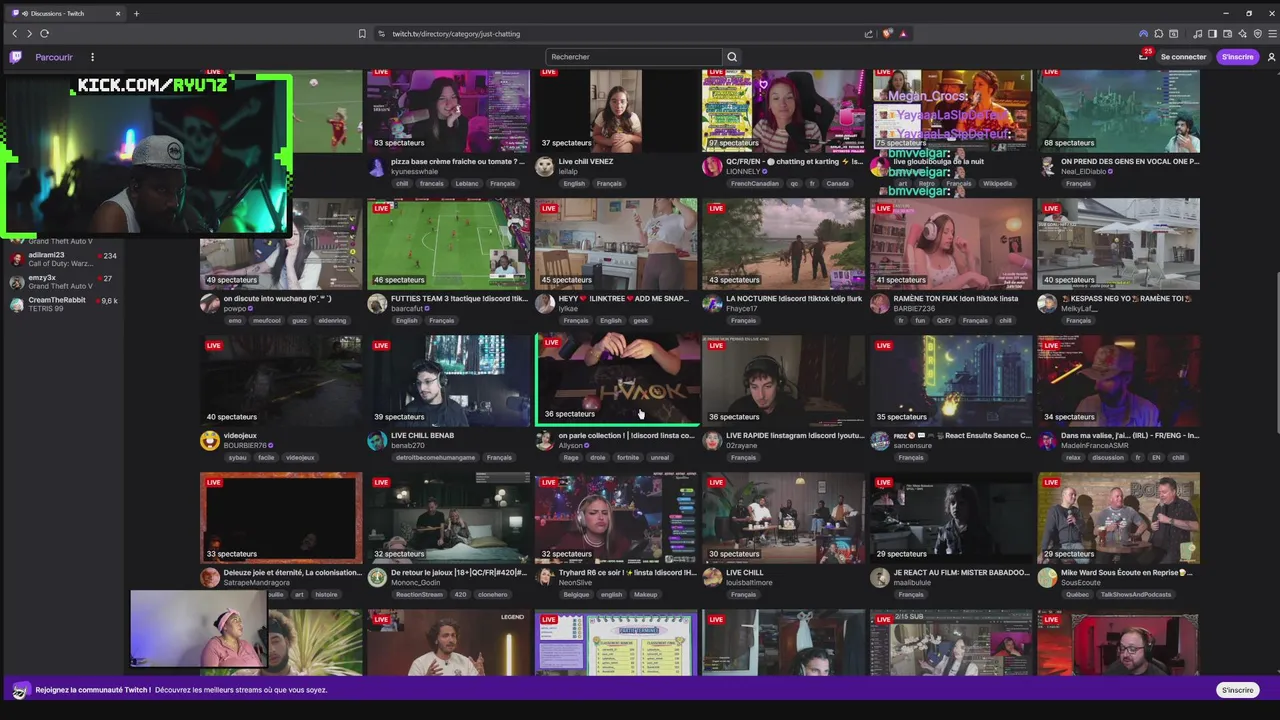Click the search magnifier button
This screenshot has height=720, width=1280.
[732, 57]
